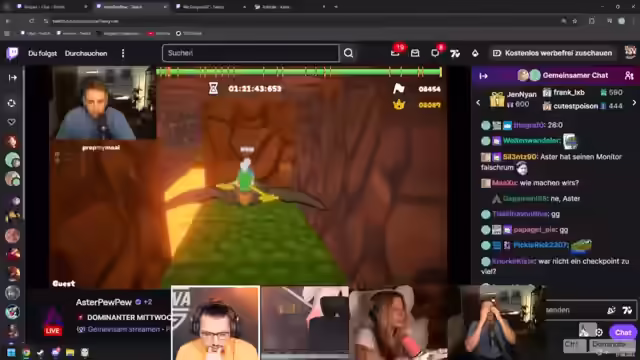Open the three-dot more menu
This screenshot has height=360, width=640.
pyautogui.click(x=123, y=53)
